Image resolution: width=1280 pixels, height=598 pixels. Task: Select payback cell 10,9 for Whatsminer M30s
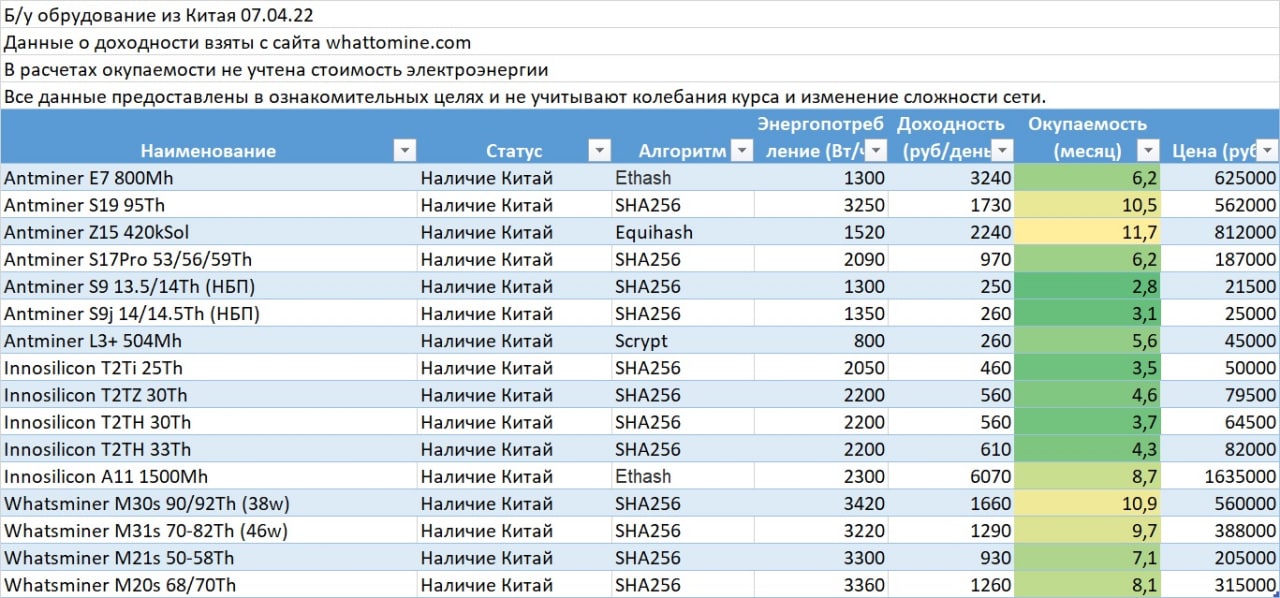[x=1088, y=503]
